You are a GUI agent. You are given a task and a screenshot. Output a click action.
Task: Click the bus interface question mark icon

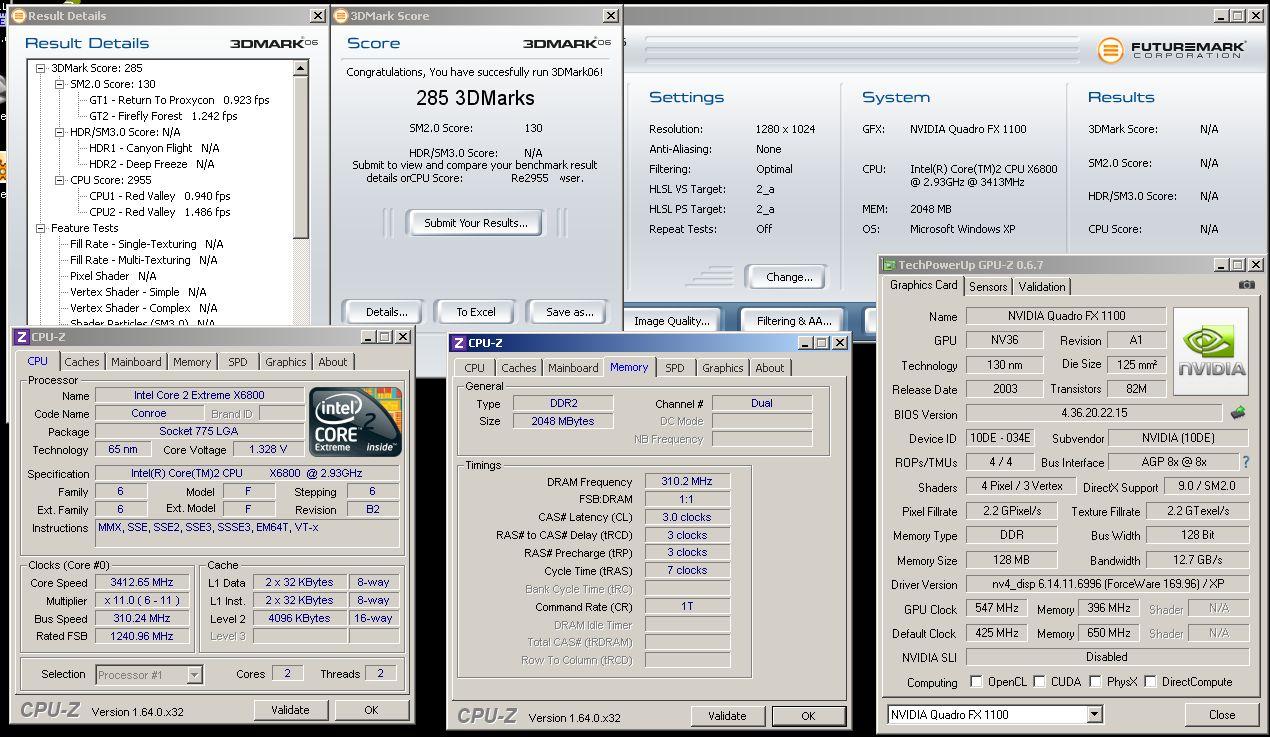click(1245, 463)
